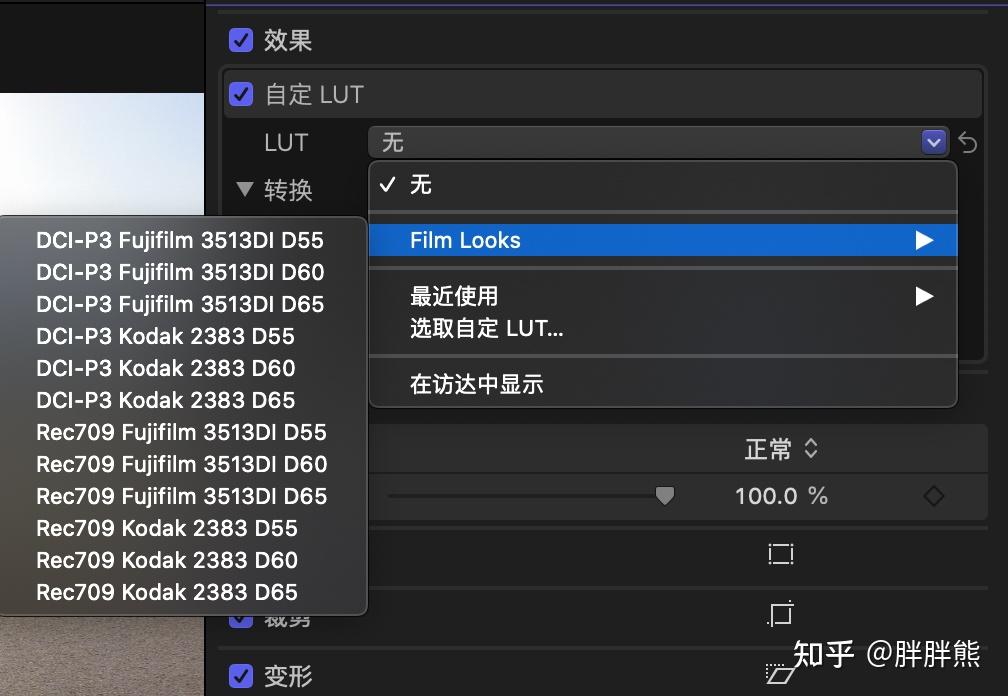Click the dashed bounding-box transform icon
Screen dimensions: 1008x696
780,553
